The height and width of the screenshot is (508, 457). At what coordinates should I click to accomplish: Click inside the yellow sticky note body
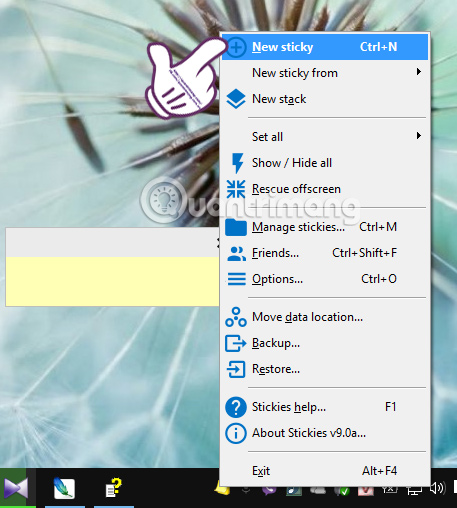point(112,281)
